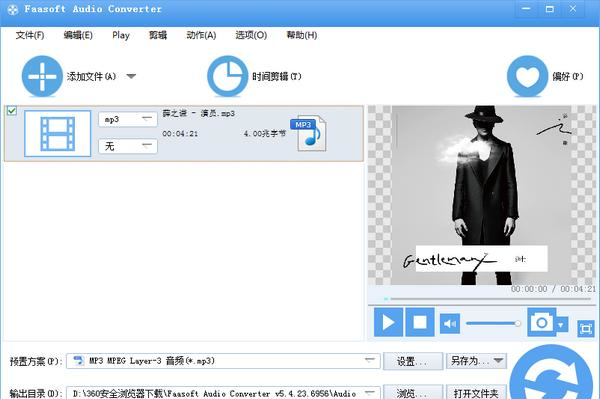Image resolution: width=600 pixels, height=399 pixels.
Task: Open the Time Trim clock icon
Action: 227,76
